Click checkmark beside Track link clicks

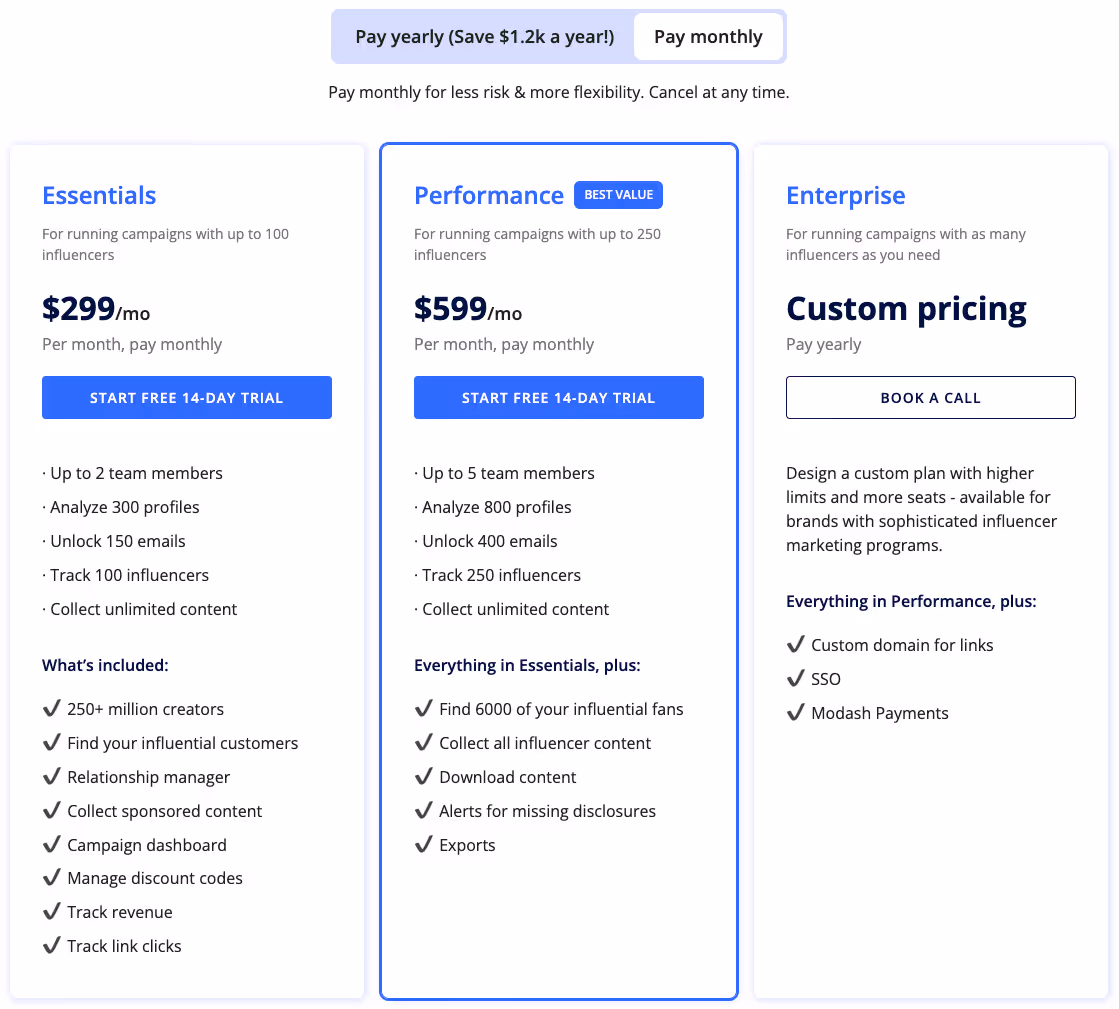tap(52, 946)
